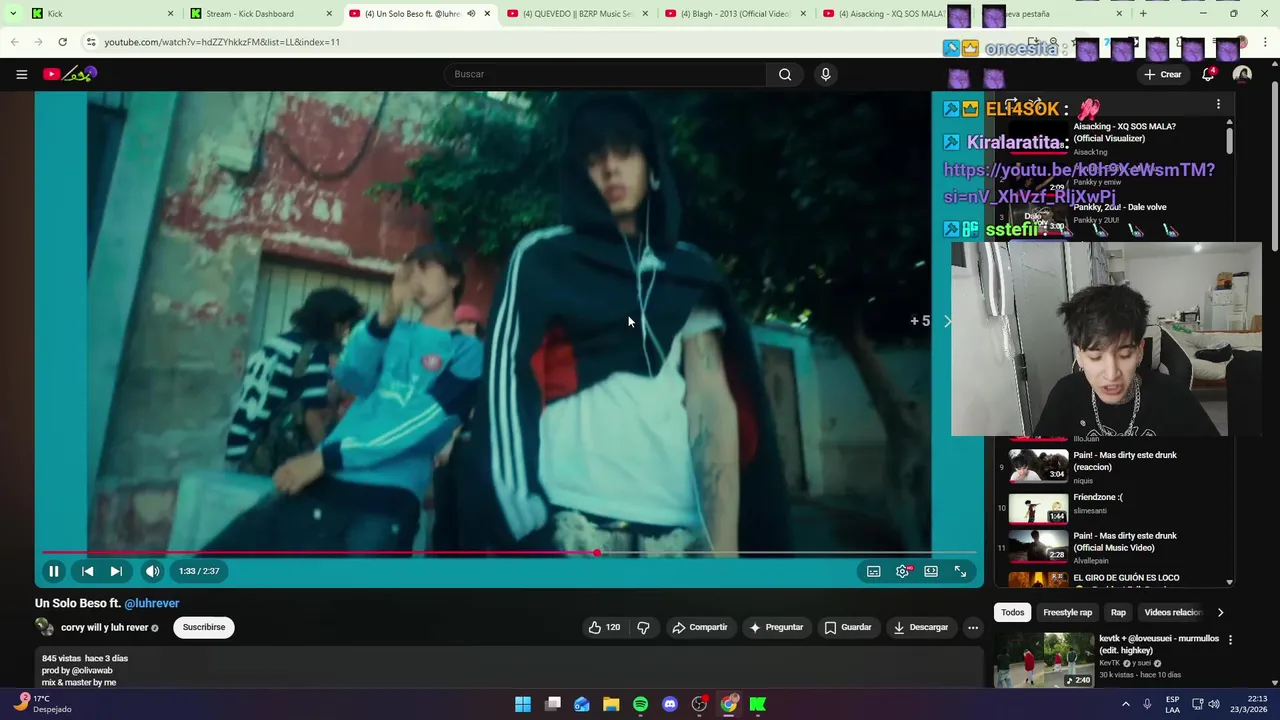1280x720 pixels.
Task: Open Kick app from the taskbar
Action: click(758, 704)
